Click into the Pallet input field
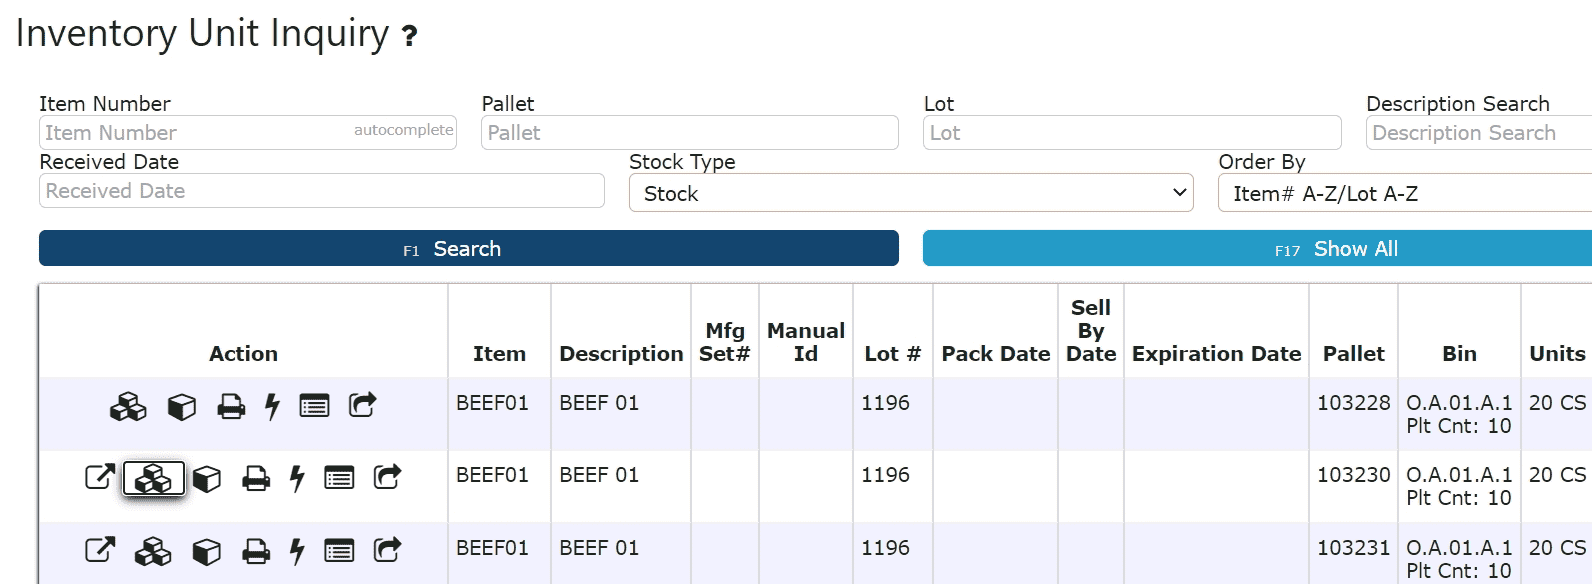 690,132
